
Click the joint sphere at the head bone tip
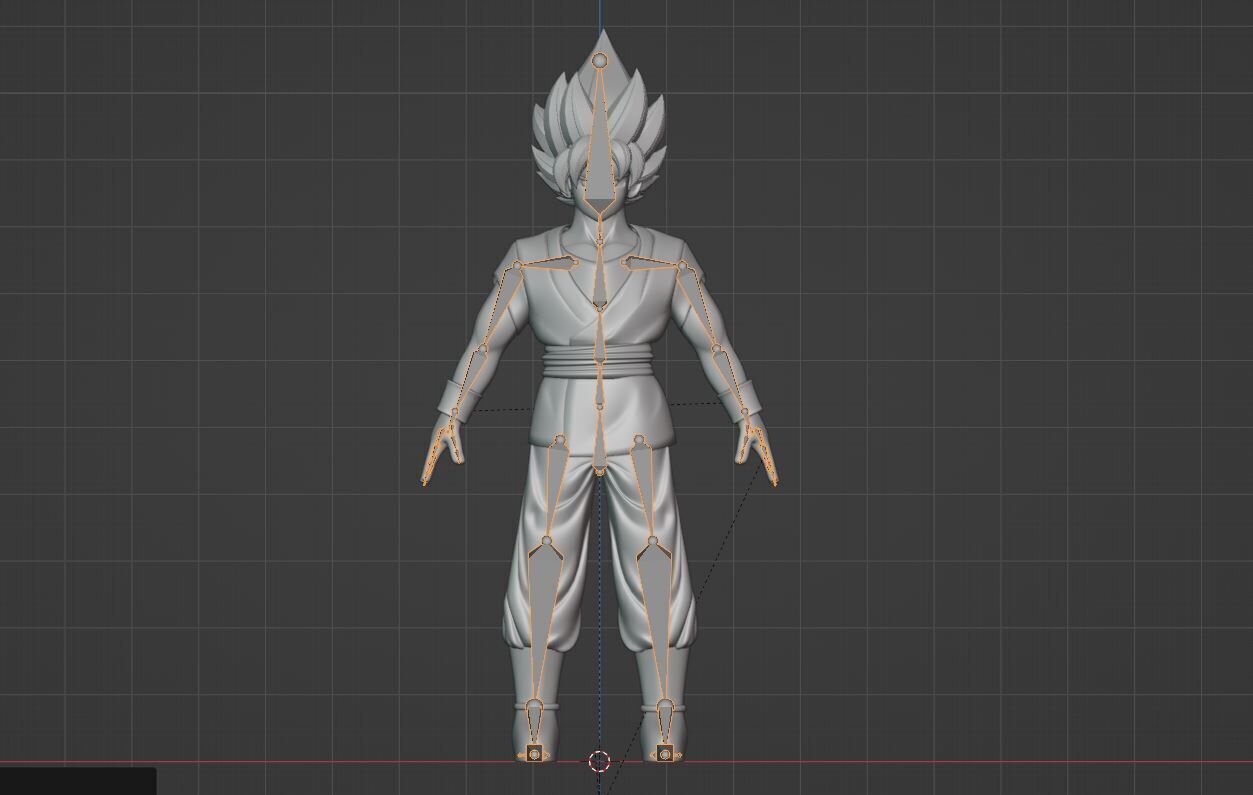600,61
